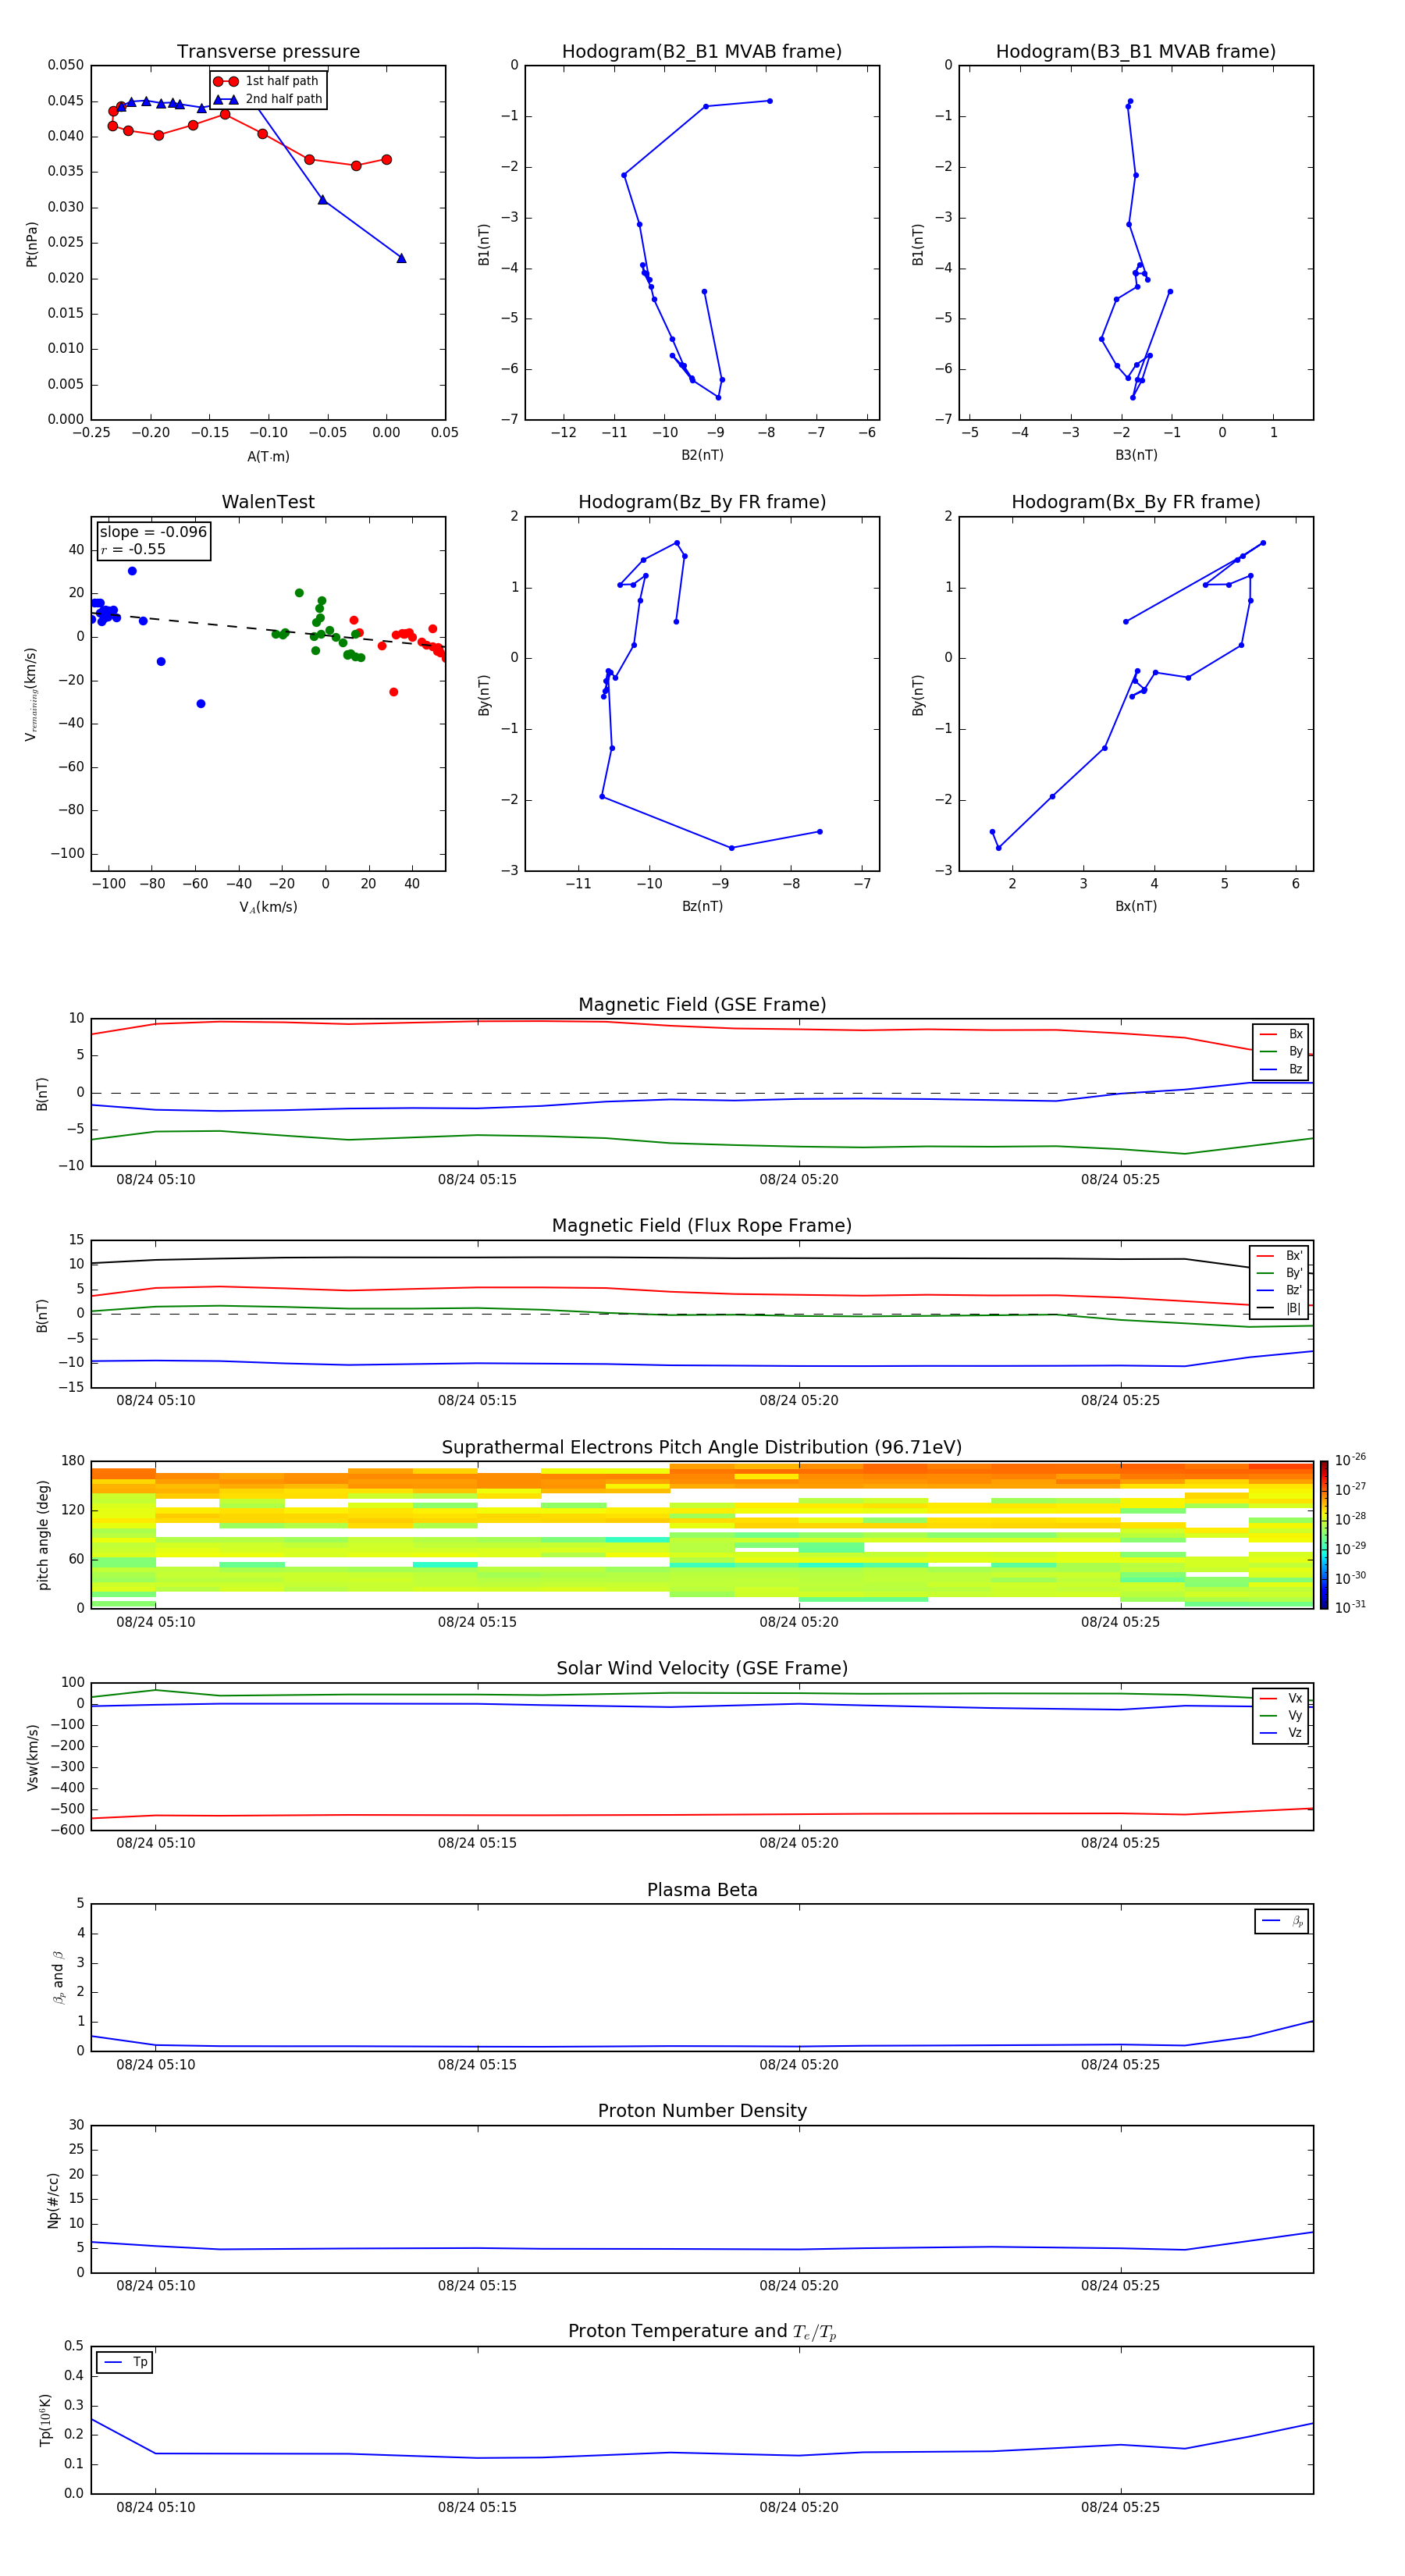Click the "Magnetic Field (Flux Rope Frame)" title

702,1226
